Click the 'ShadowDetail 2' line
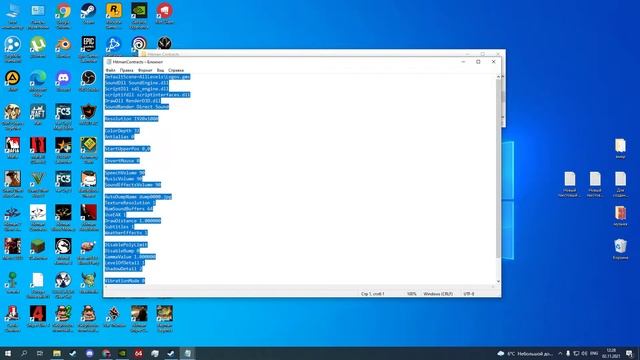 click(x=123, y=269)
